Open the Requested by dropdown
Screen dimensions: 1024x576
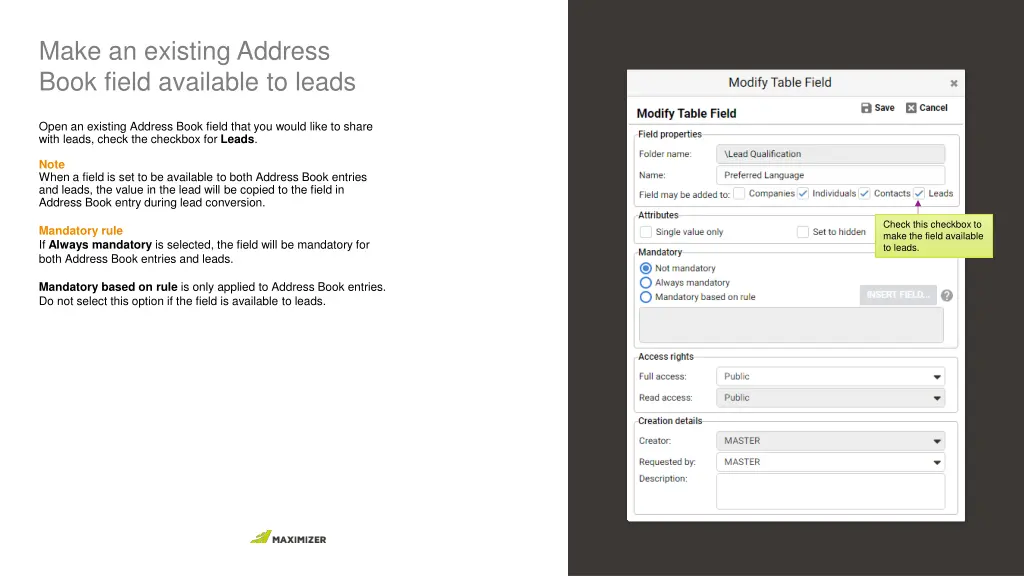point(830,462)
